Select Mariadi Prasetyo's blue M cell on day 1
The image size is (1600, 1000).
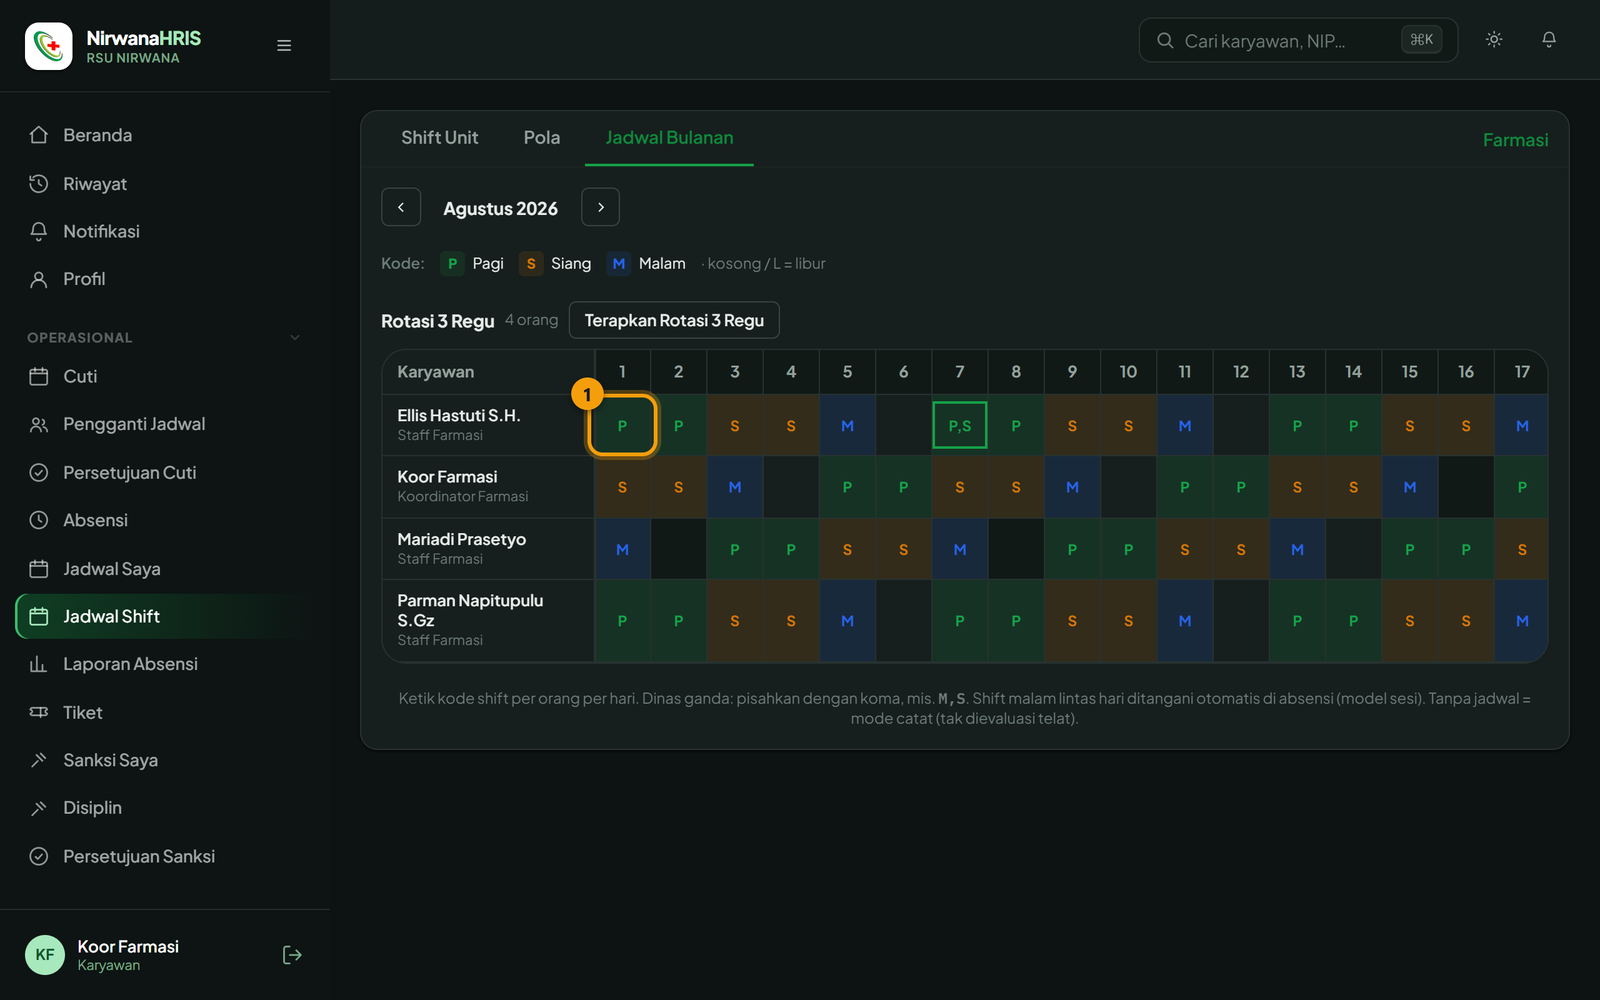(622, 549)
